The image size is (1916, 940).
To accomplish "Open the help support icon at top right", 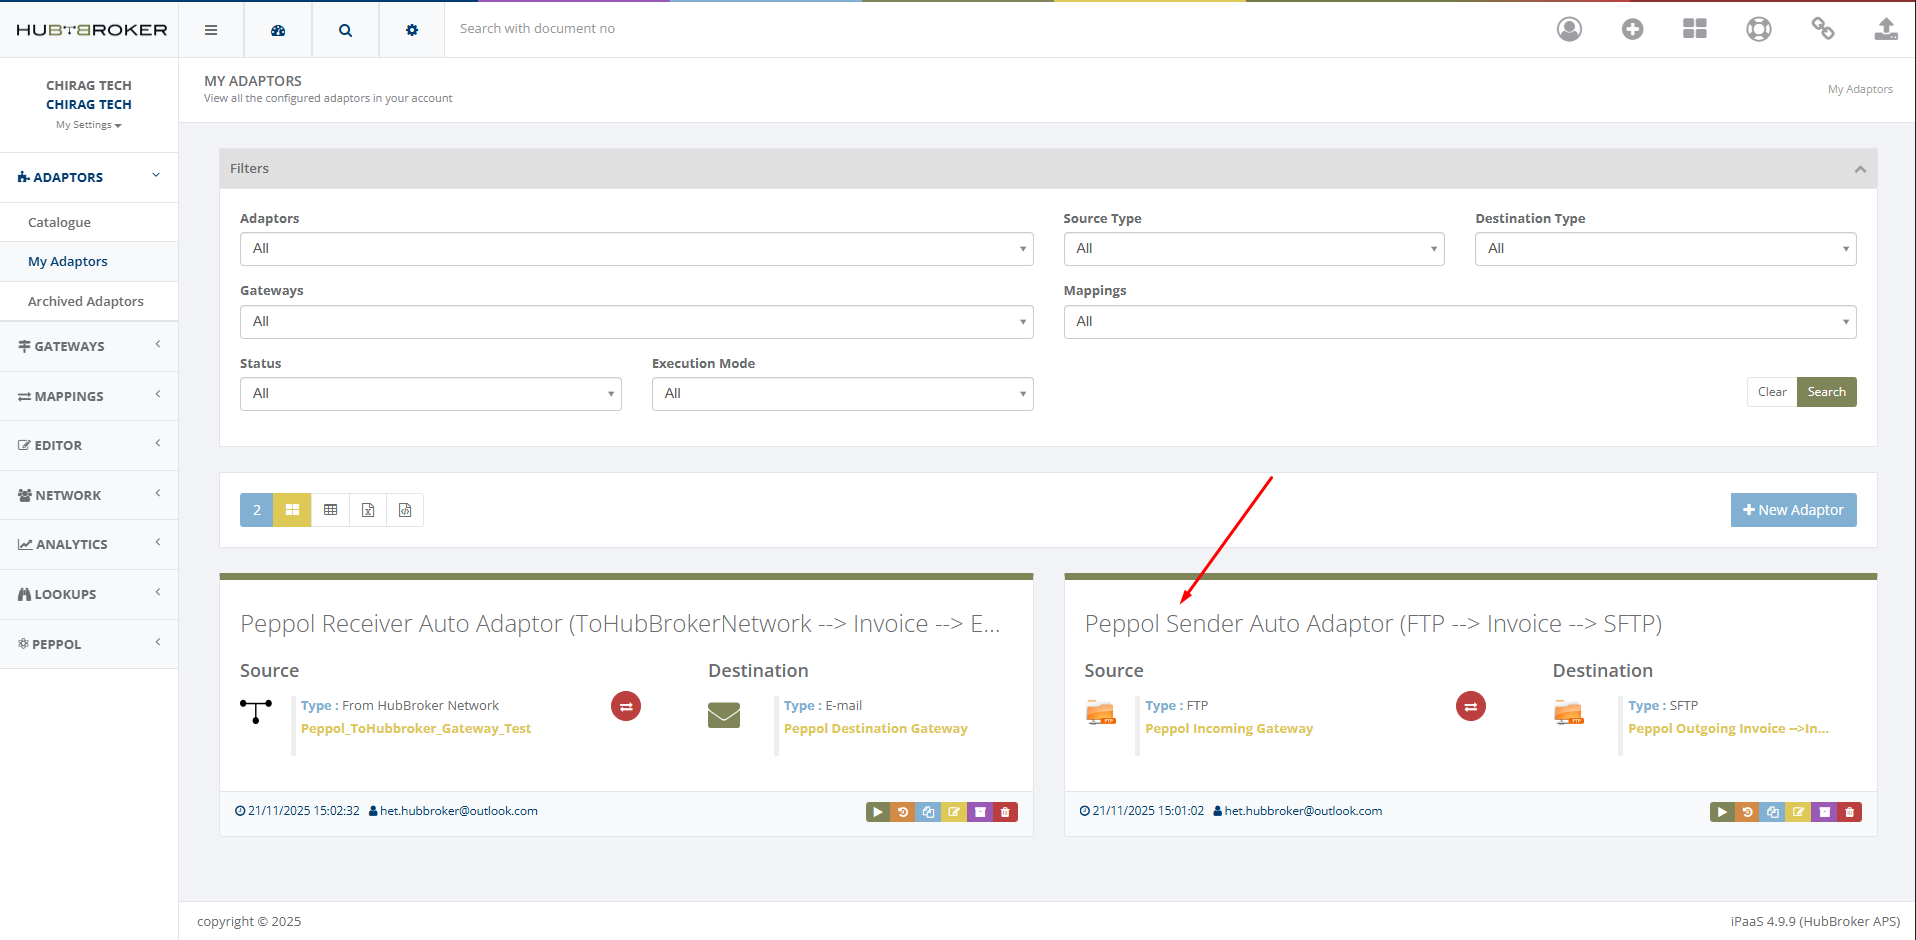I will point(1758,29).
